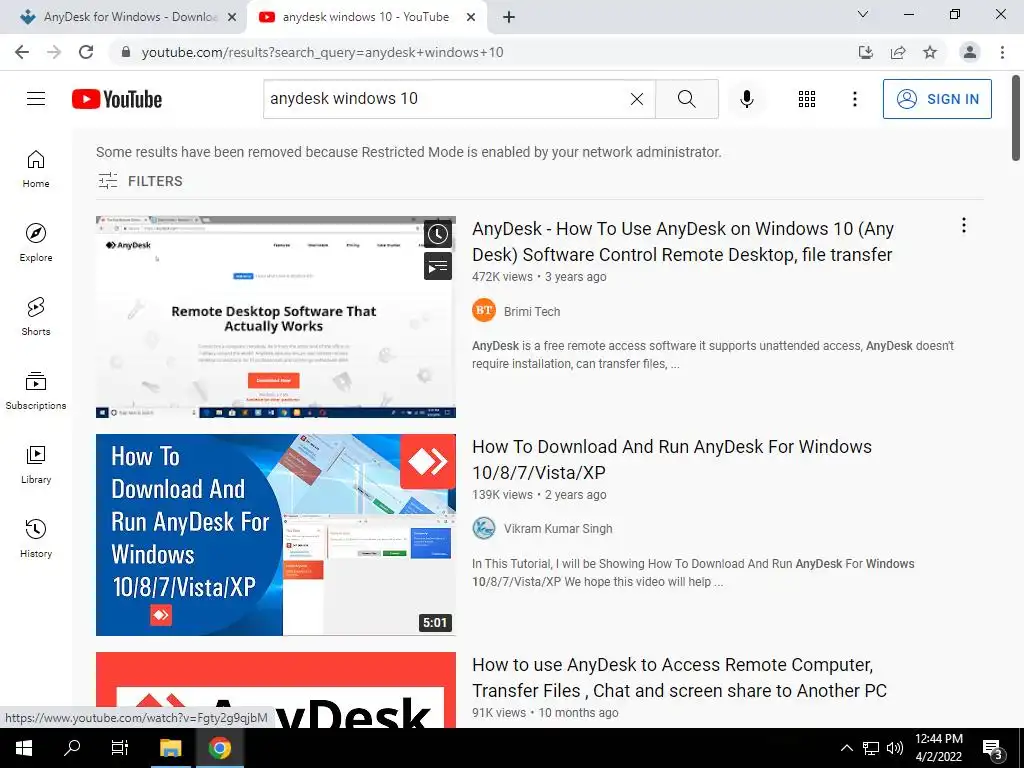Open the 'Remote Desktop Software' video thumbnail

coord(276,317)
